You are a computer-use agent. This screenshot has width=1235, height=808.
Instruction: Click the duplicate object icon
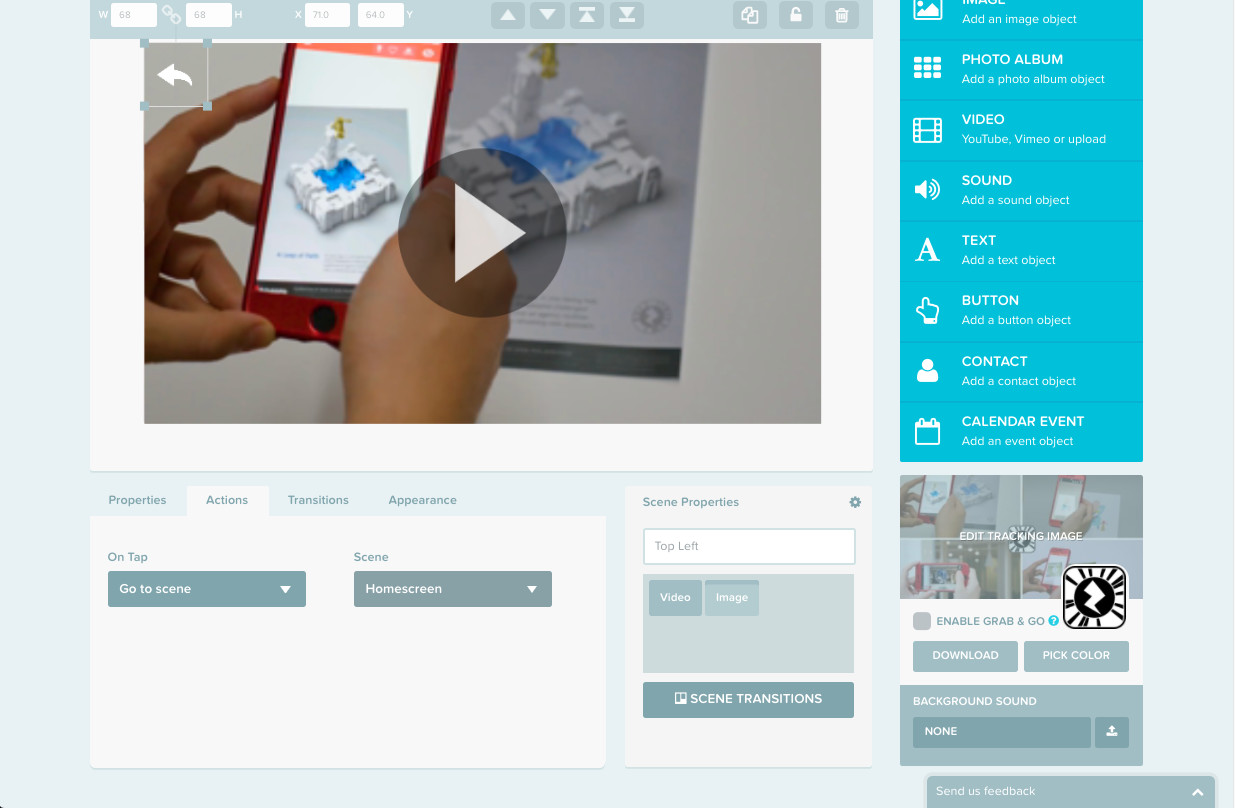[749, 15]
